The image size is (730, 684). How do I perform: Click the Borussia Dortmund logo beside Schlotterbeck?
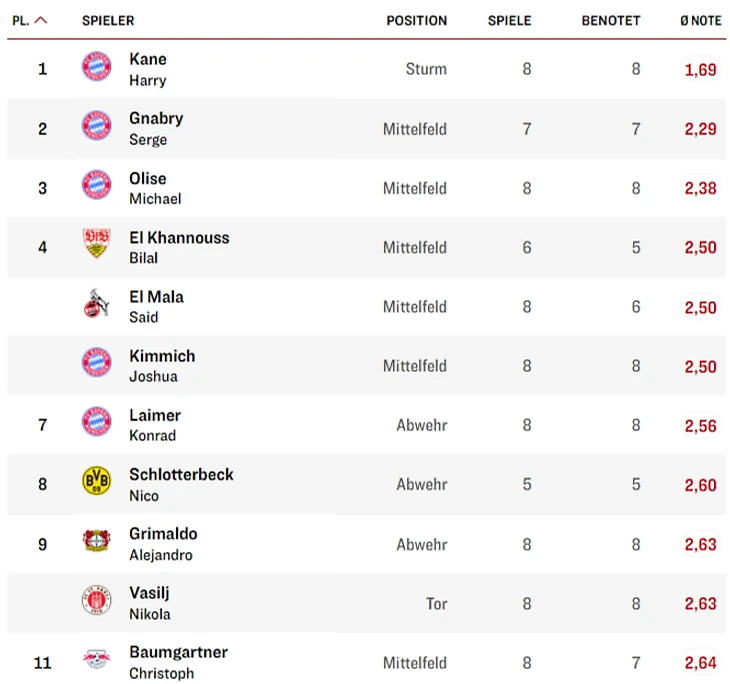97,483
